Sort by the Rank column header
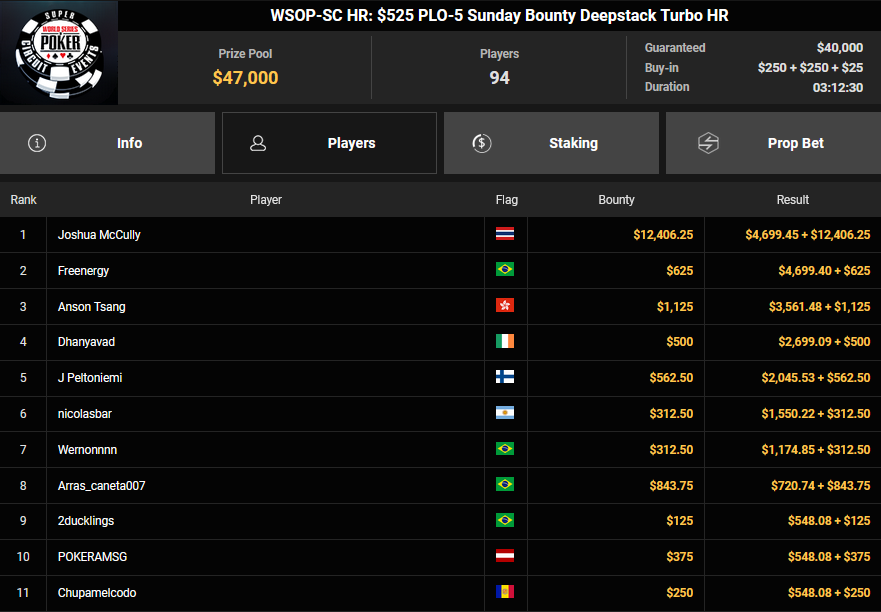 (23, 200)
